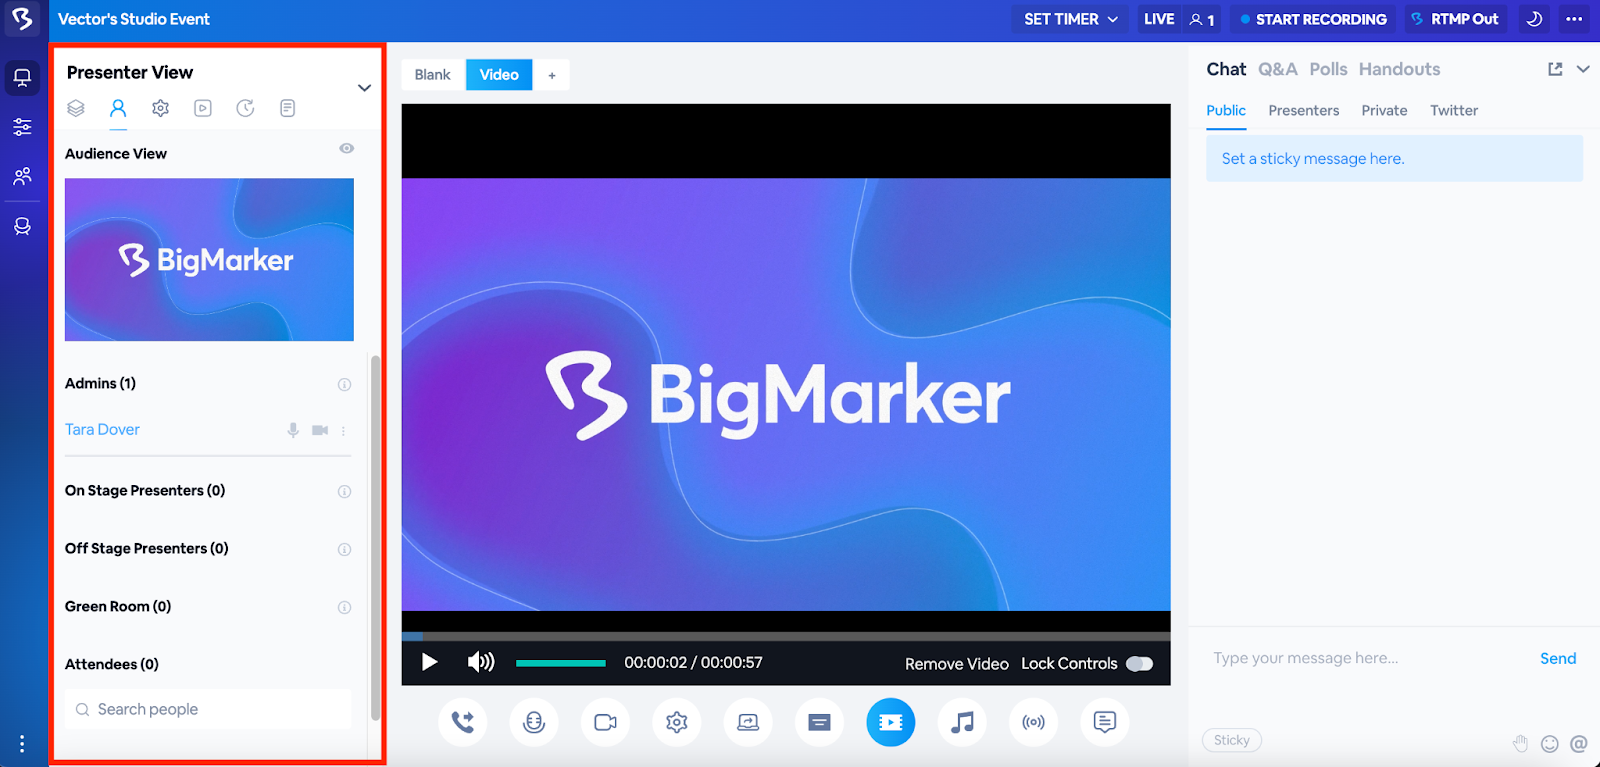This screenshot has height=767, width=1600.
Task: Open the play media icon in Presenter View
Action: (203, 108)
